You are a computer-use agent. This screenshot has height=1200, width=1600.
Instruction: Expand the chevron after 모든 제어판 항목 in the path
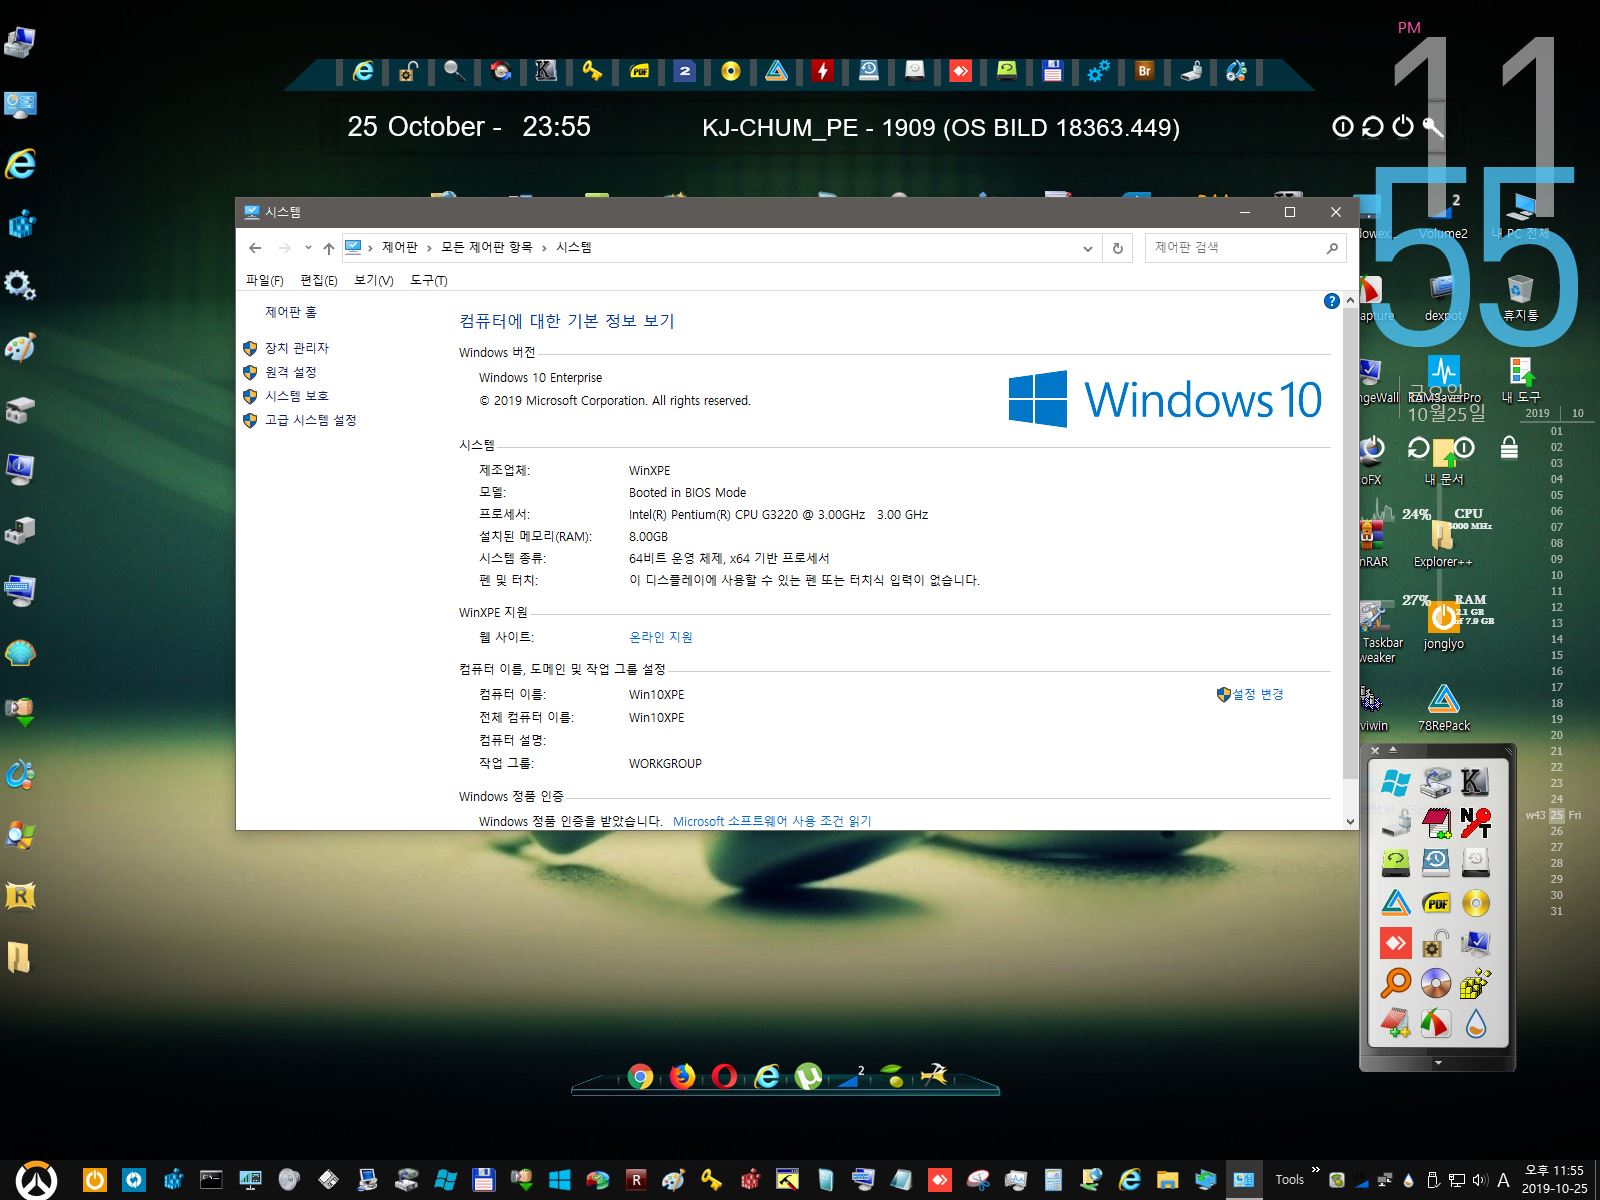coord(544,248)
